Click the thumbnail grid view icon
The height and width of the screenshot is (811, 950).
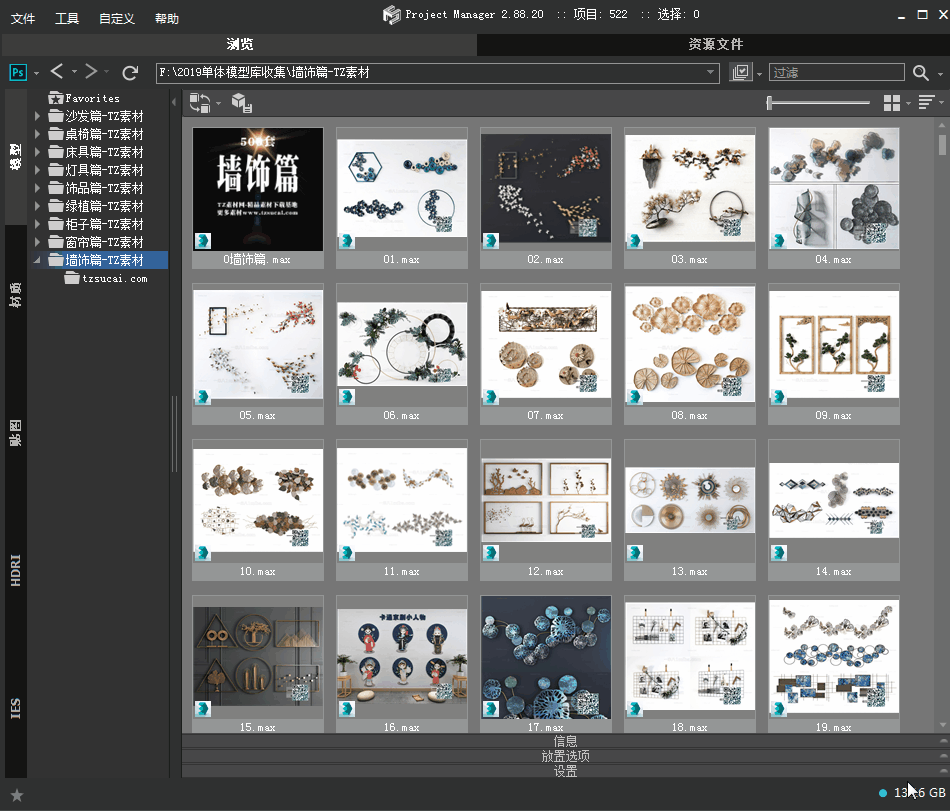892,102
